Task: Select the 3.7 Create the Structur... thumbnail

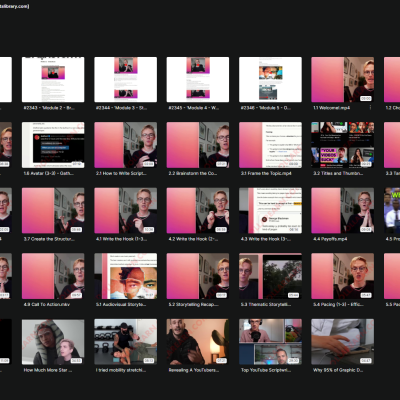Action: pyautogui.click(x=53, y=210)
